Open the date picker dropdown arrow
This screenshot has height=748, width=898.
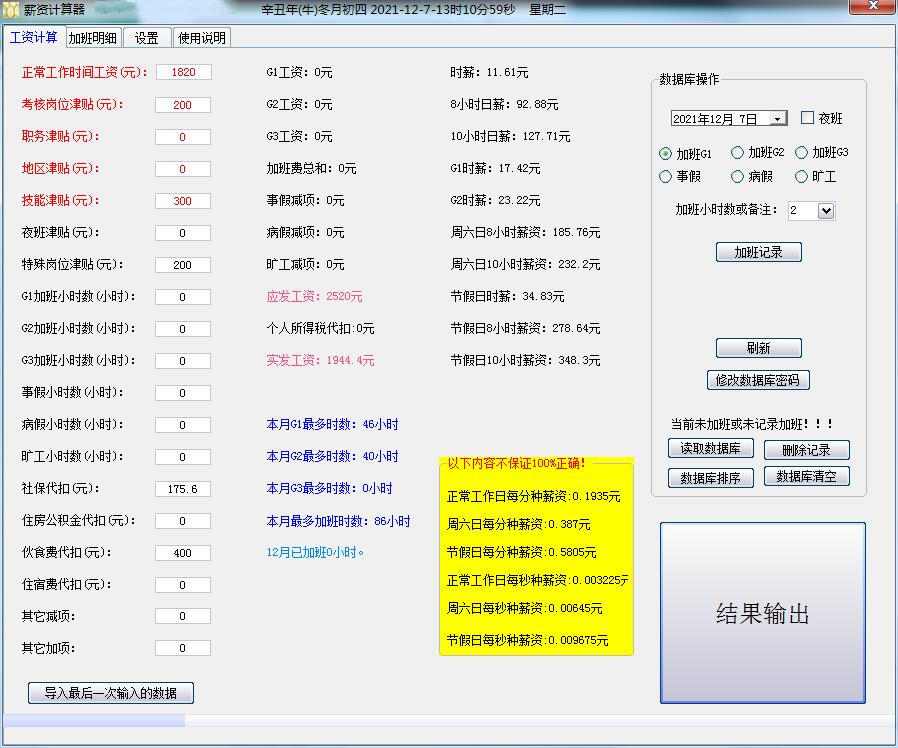[778, 119]
